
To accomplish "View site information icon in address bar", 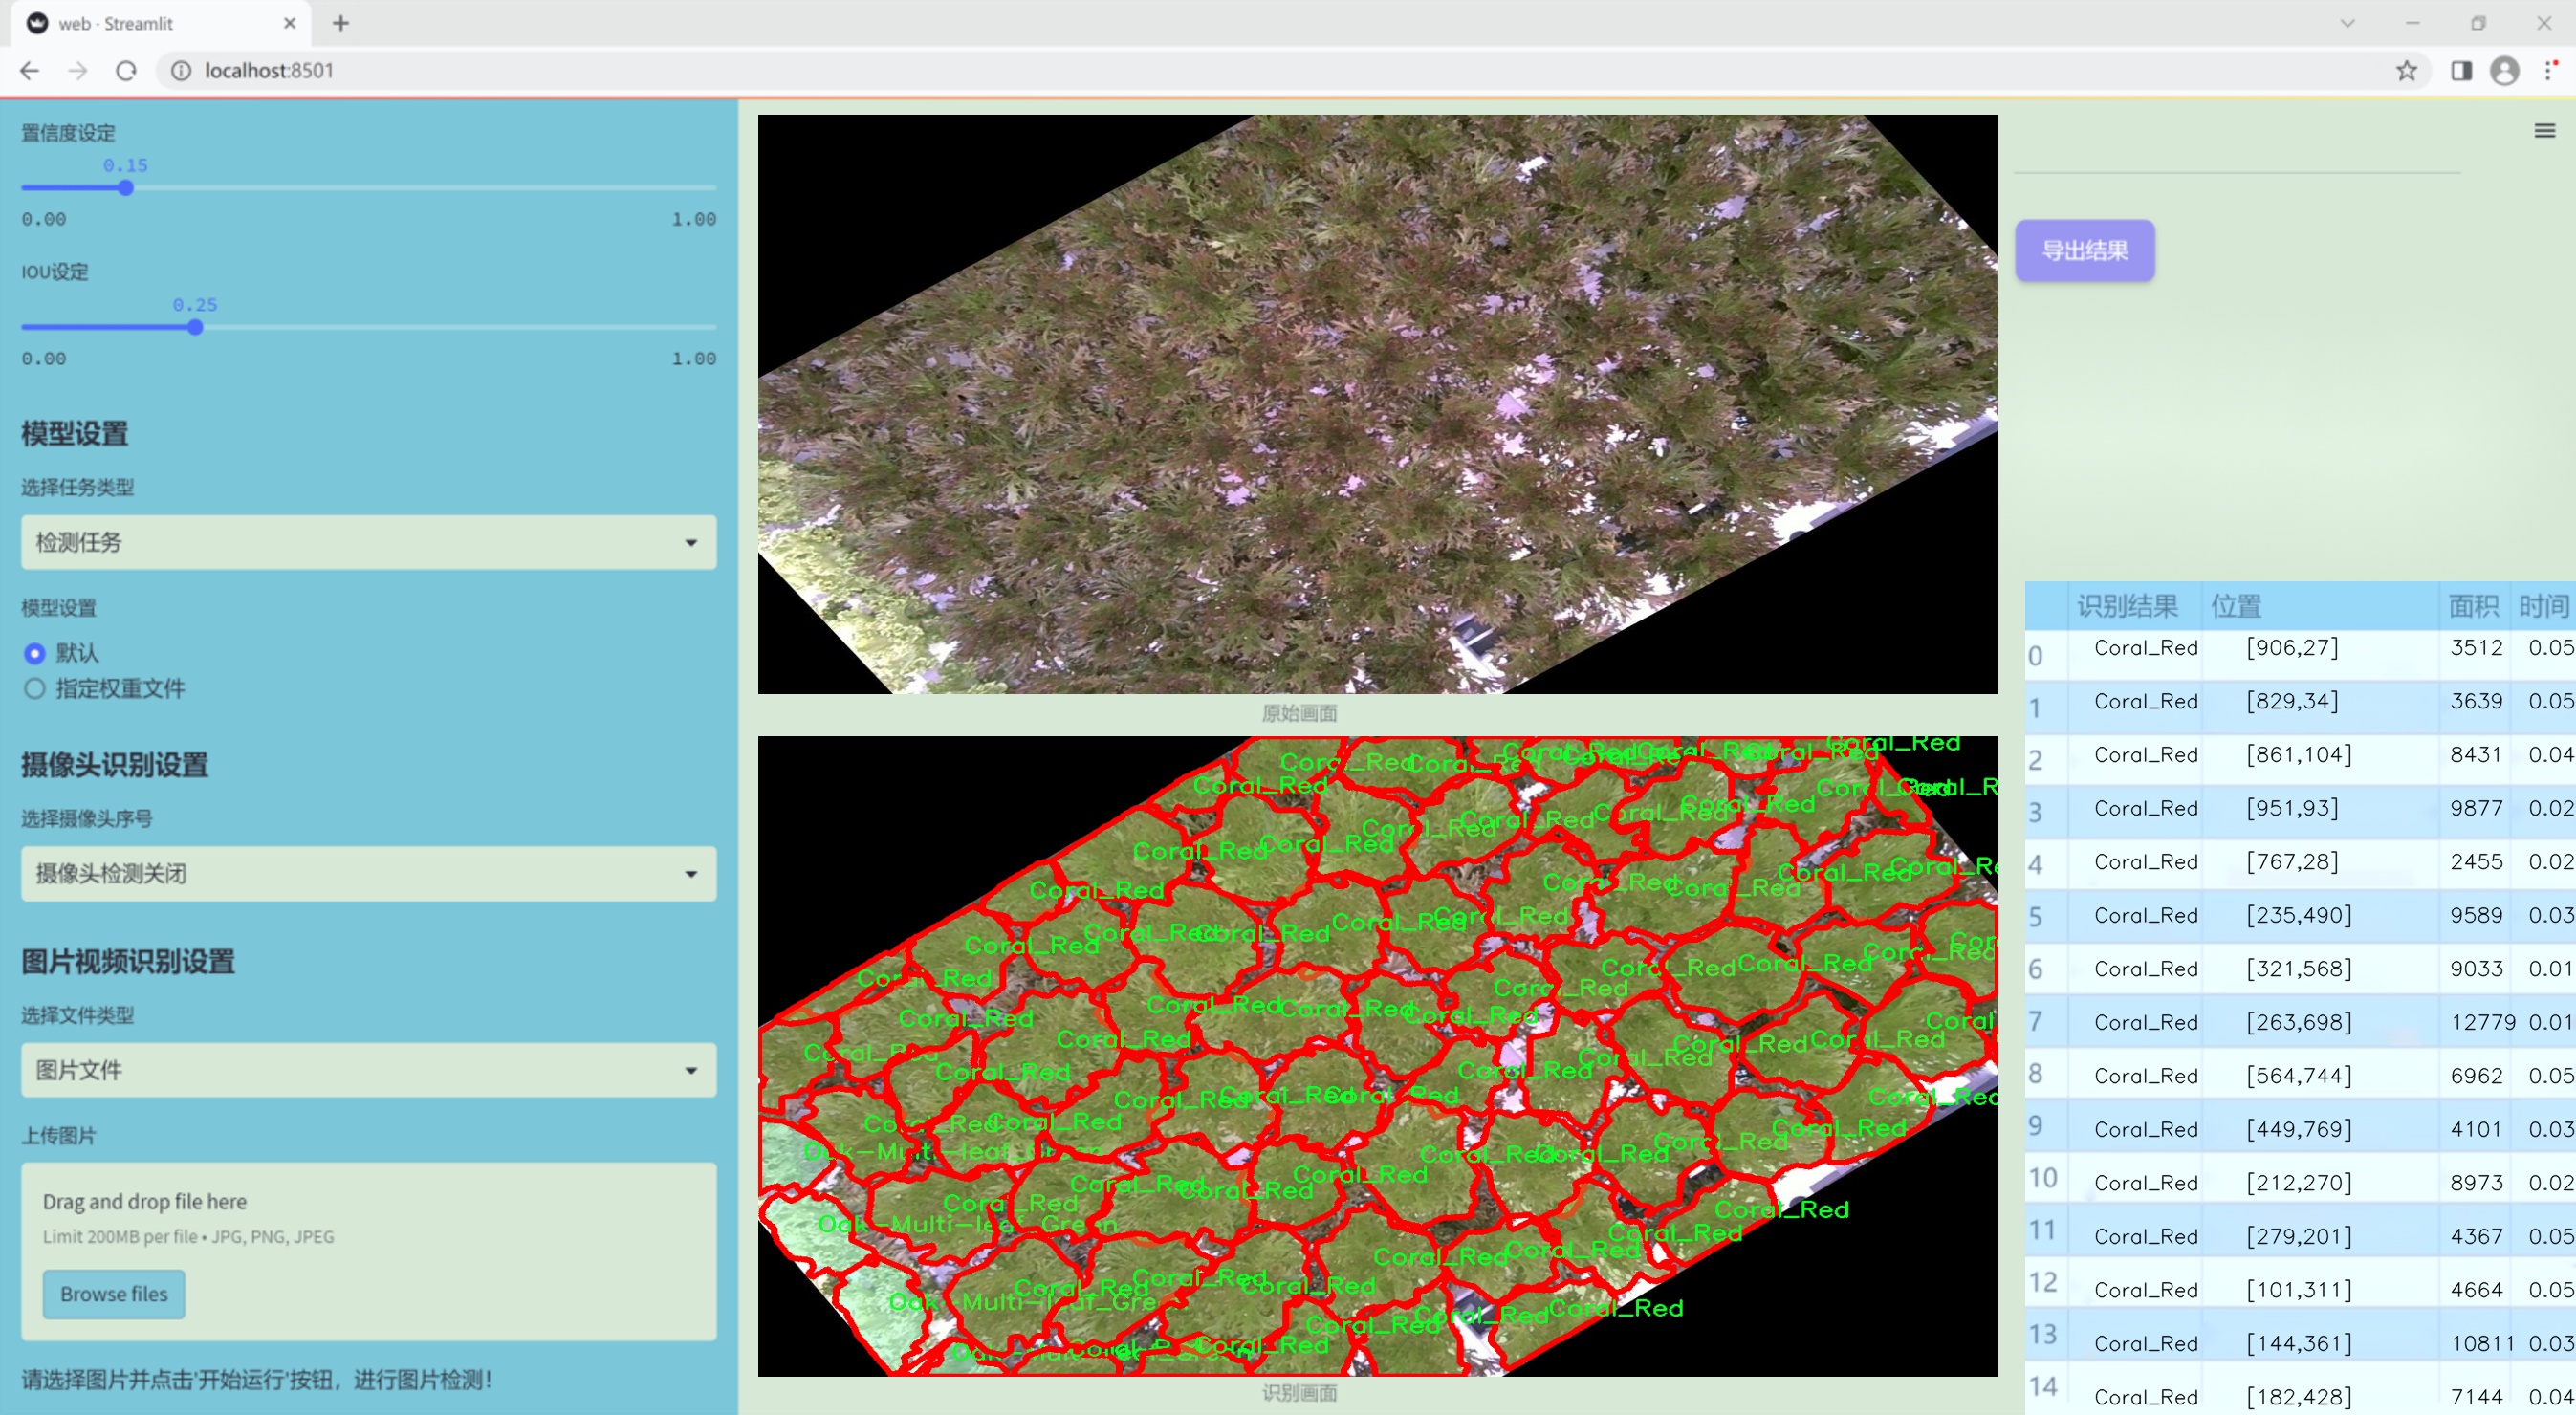I will pos(181,71).
